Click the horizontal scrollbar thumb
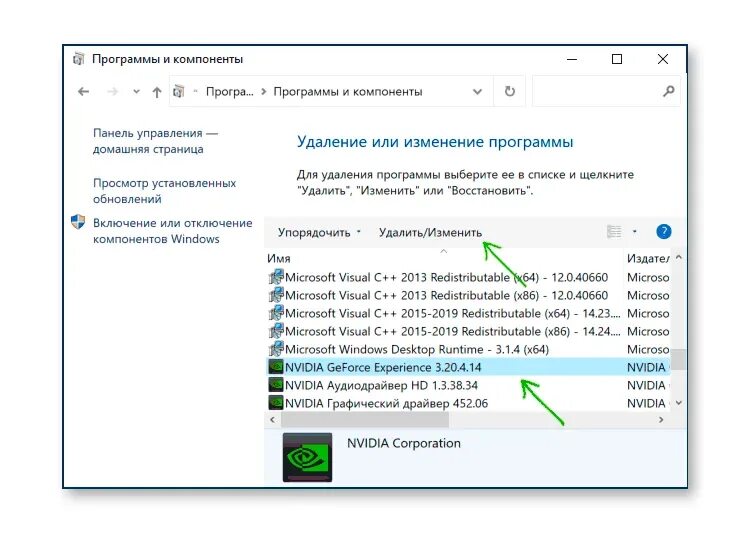The image size is (751, 534). click(x=365, y=420)
